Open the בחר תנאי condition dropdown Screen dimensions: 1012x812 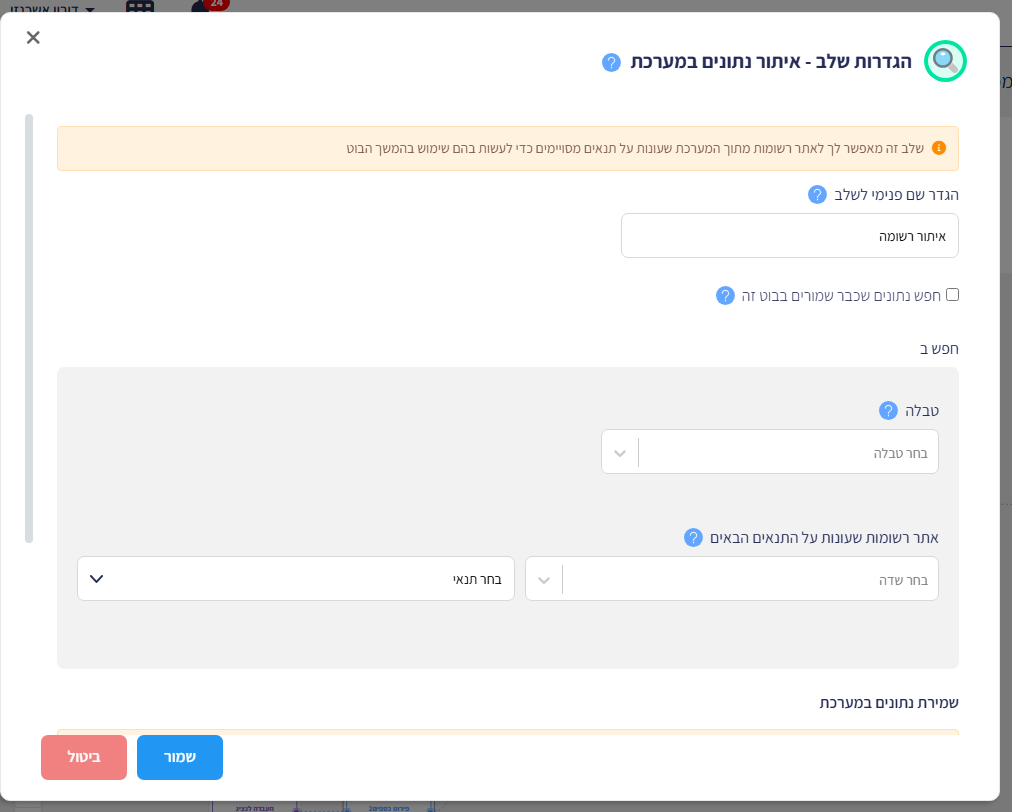coord(296,579)
